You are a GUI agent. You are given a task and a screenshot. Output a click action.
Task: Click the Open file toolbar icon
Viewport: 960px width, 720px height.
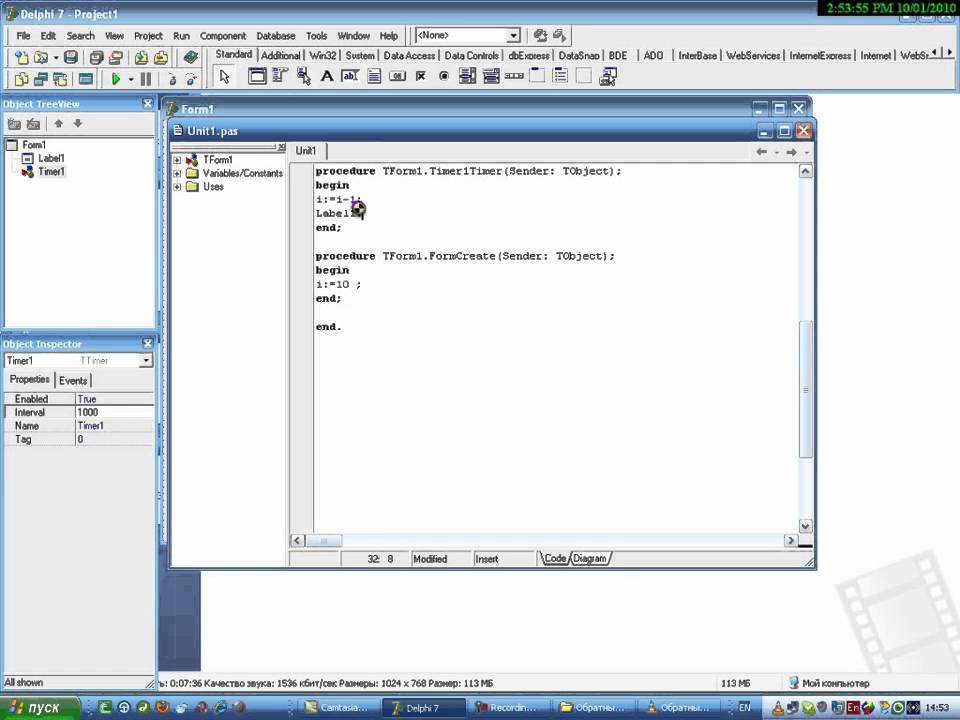tap(40, 58)
